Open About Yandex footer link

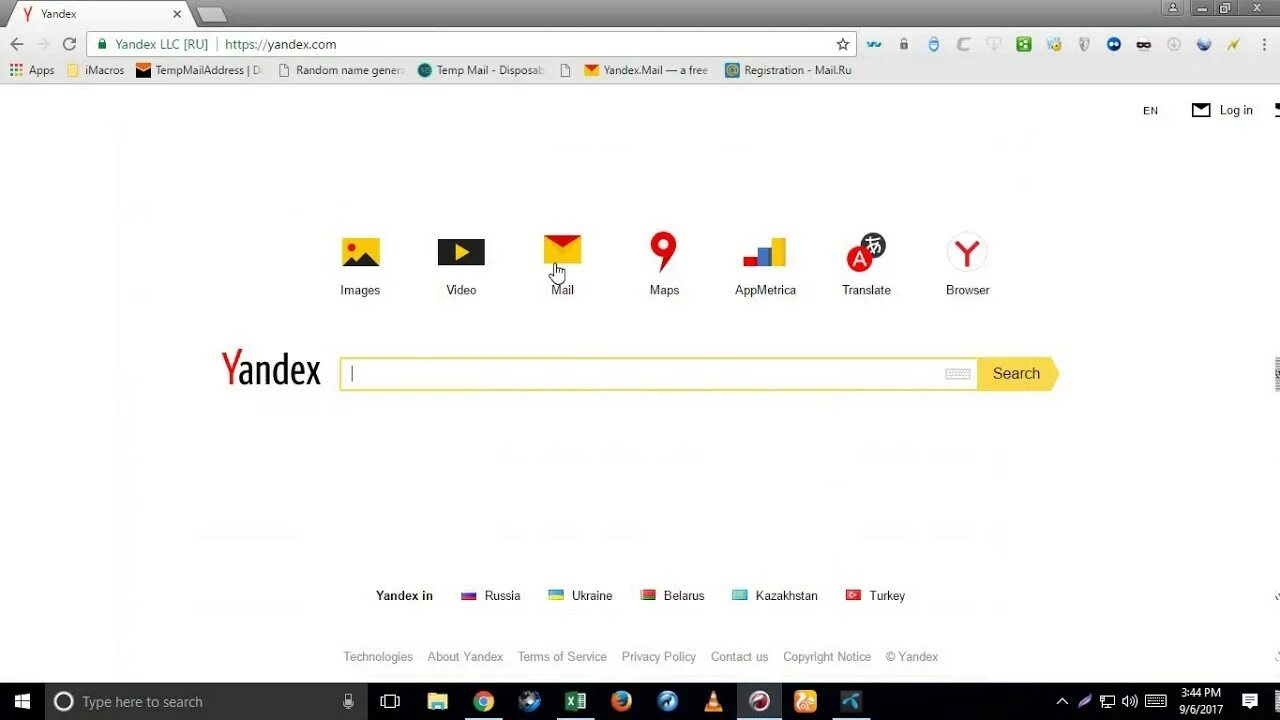[x=465, y=657]
